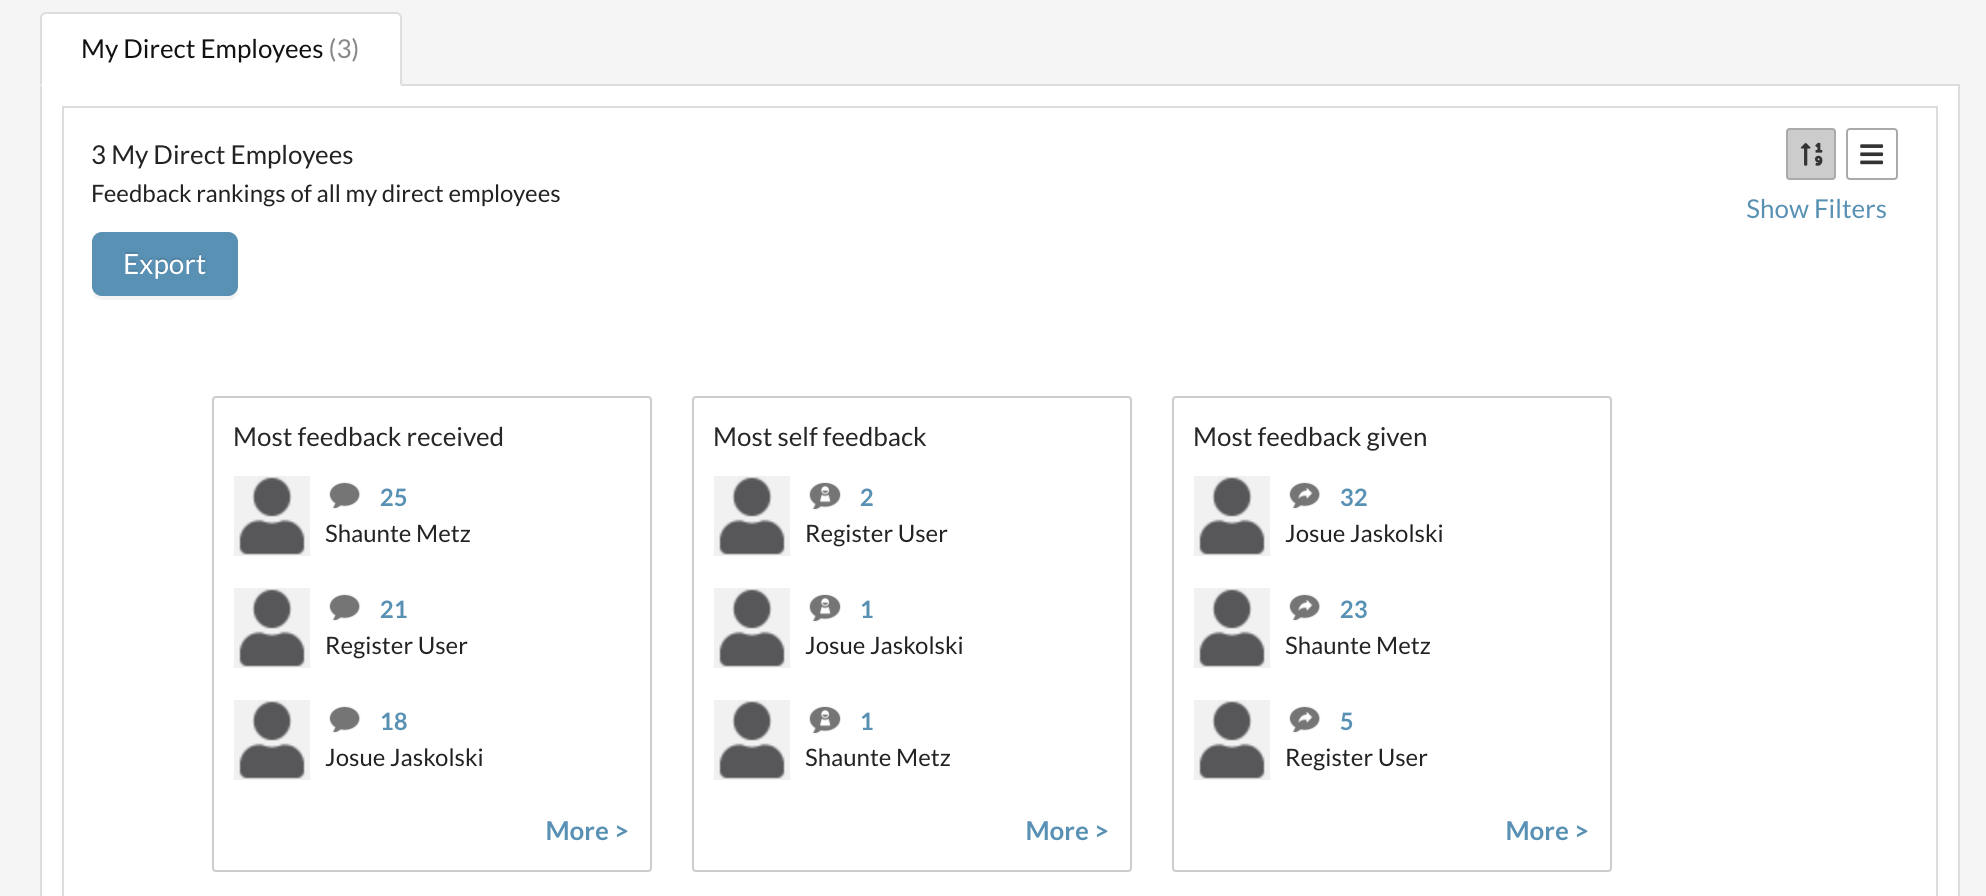Screen dimensions: 1986x896
Task: Open Josue Jaskolski's avatar in Most feedback given
Action: click(1232, 516)
